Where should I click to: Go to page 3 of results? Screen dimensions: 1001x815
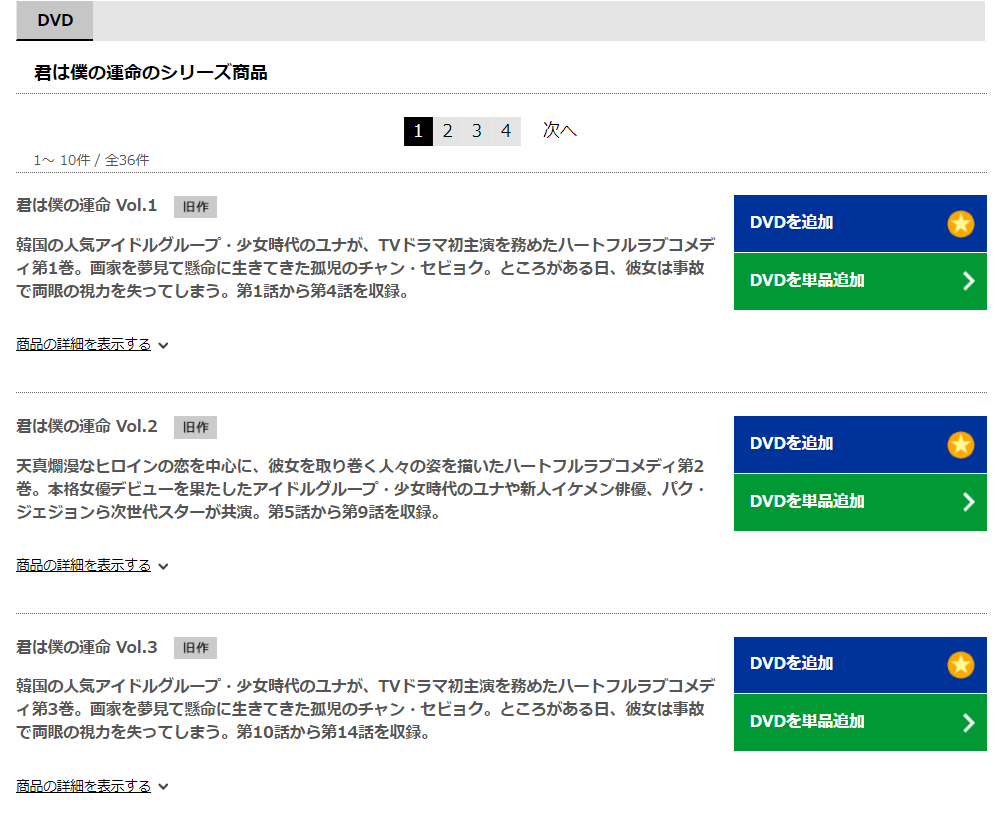tap(477, 131)
